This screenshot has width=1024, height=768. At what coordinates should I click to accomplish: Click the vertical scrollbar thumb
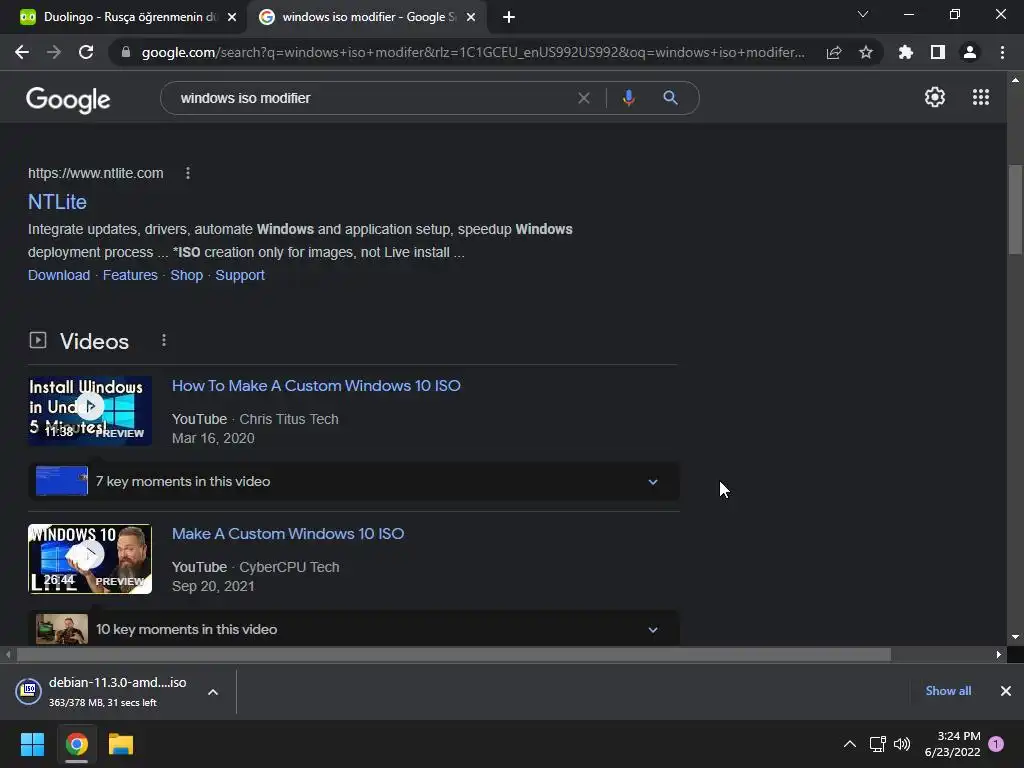pos(1015,209)
